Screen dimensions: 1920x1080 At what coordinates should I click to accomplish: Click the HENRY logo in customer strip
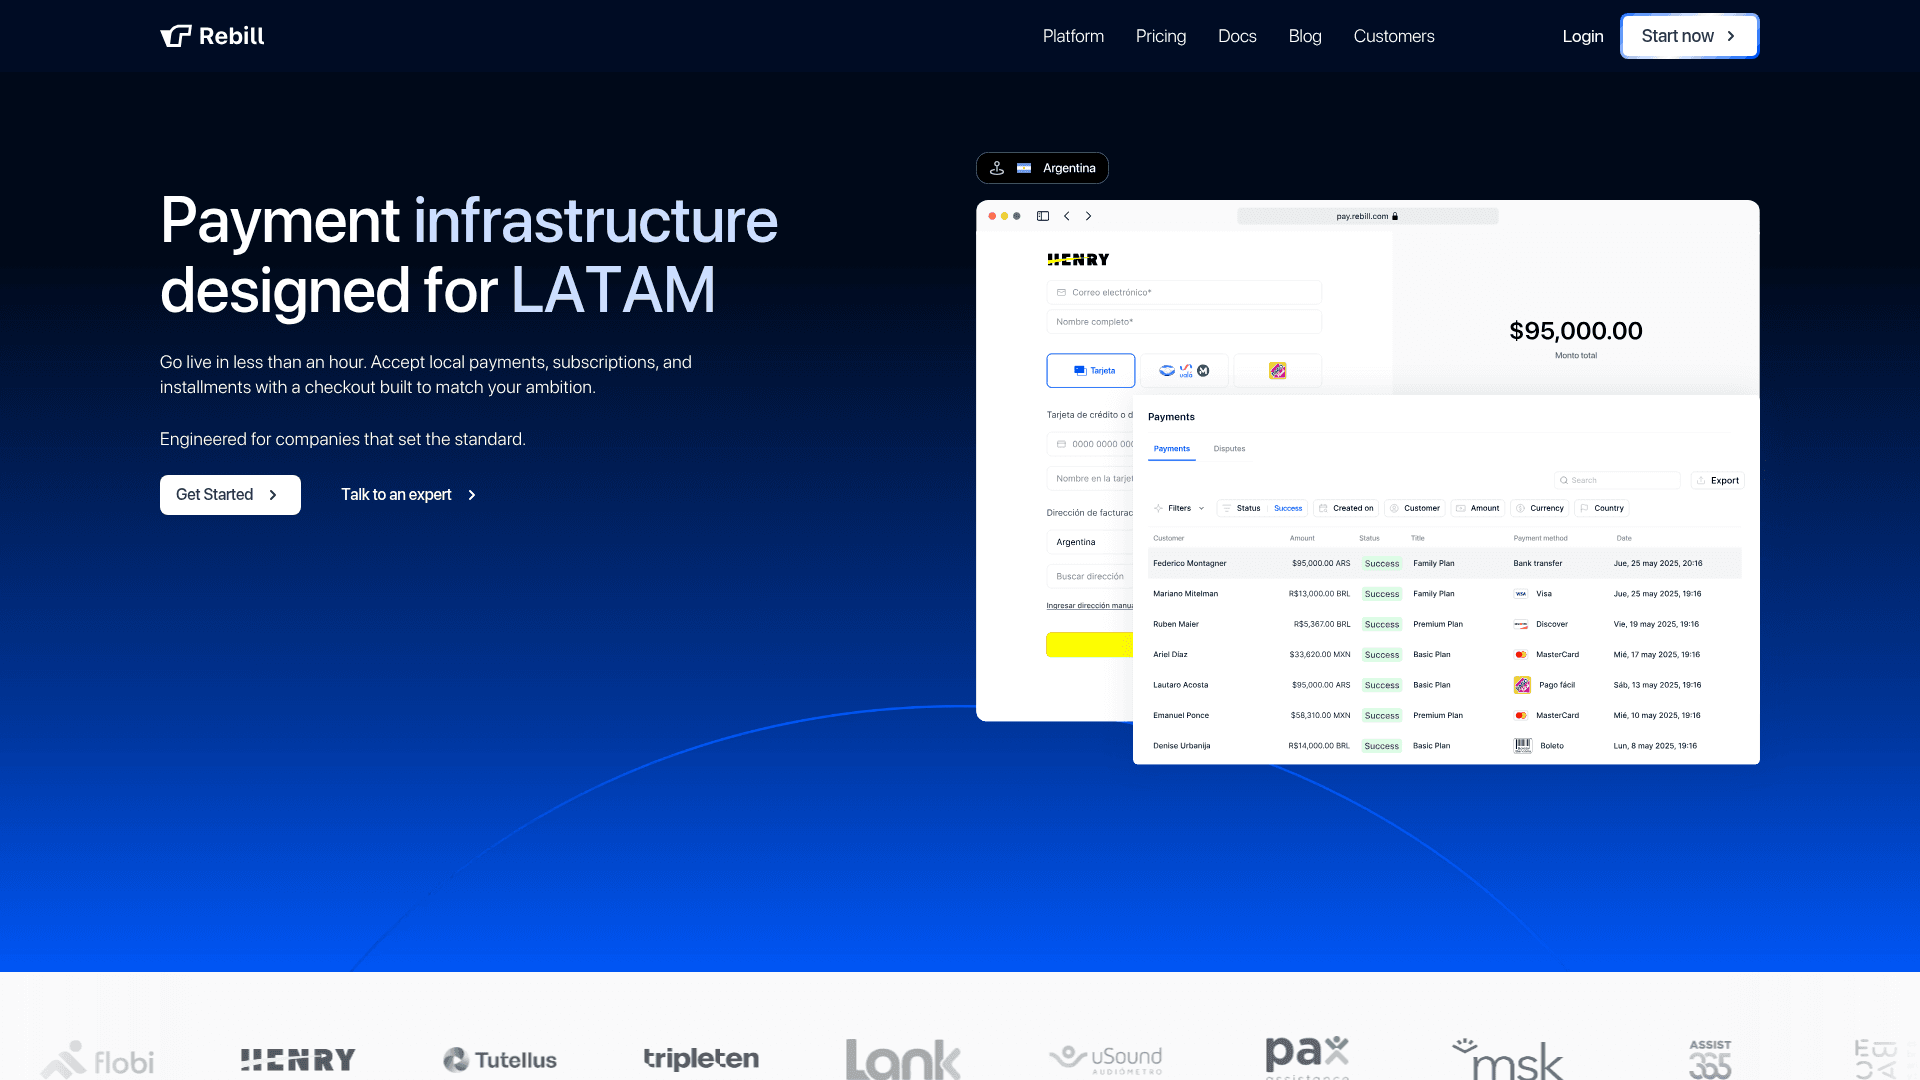[298, 1060]
